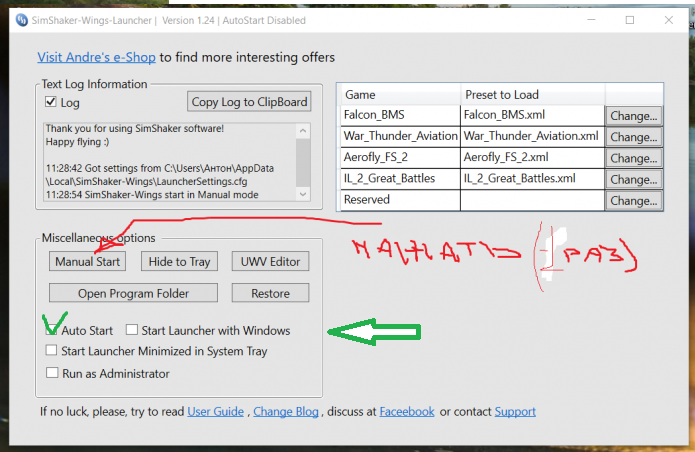The height and width of the screenshot is (452, 695).
Task: Click the 'Thank you for using SimShaker software!' log line
Action: [x=135, y=129]
